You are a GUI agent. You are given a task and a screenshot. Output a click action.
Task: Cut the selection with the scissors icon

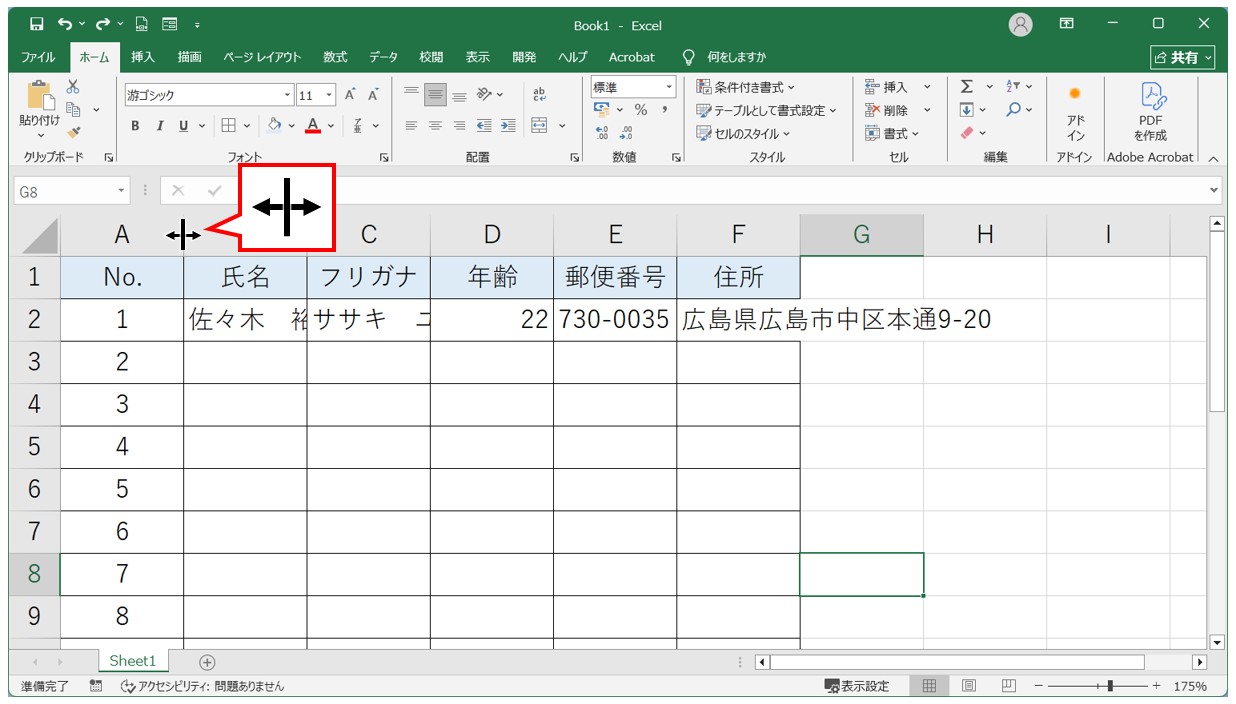(73, 87)
